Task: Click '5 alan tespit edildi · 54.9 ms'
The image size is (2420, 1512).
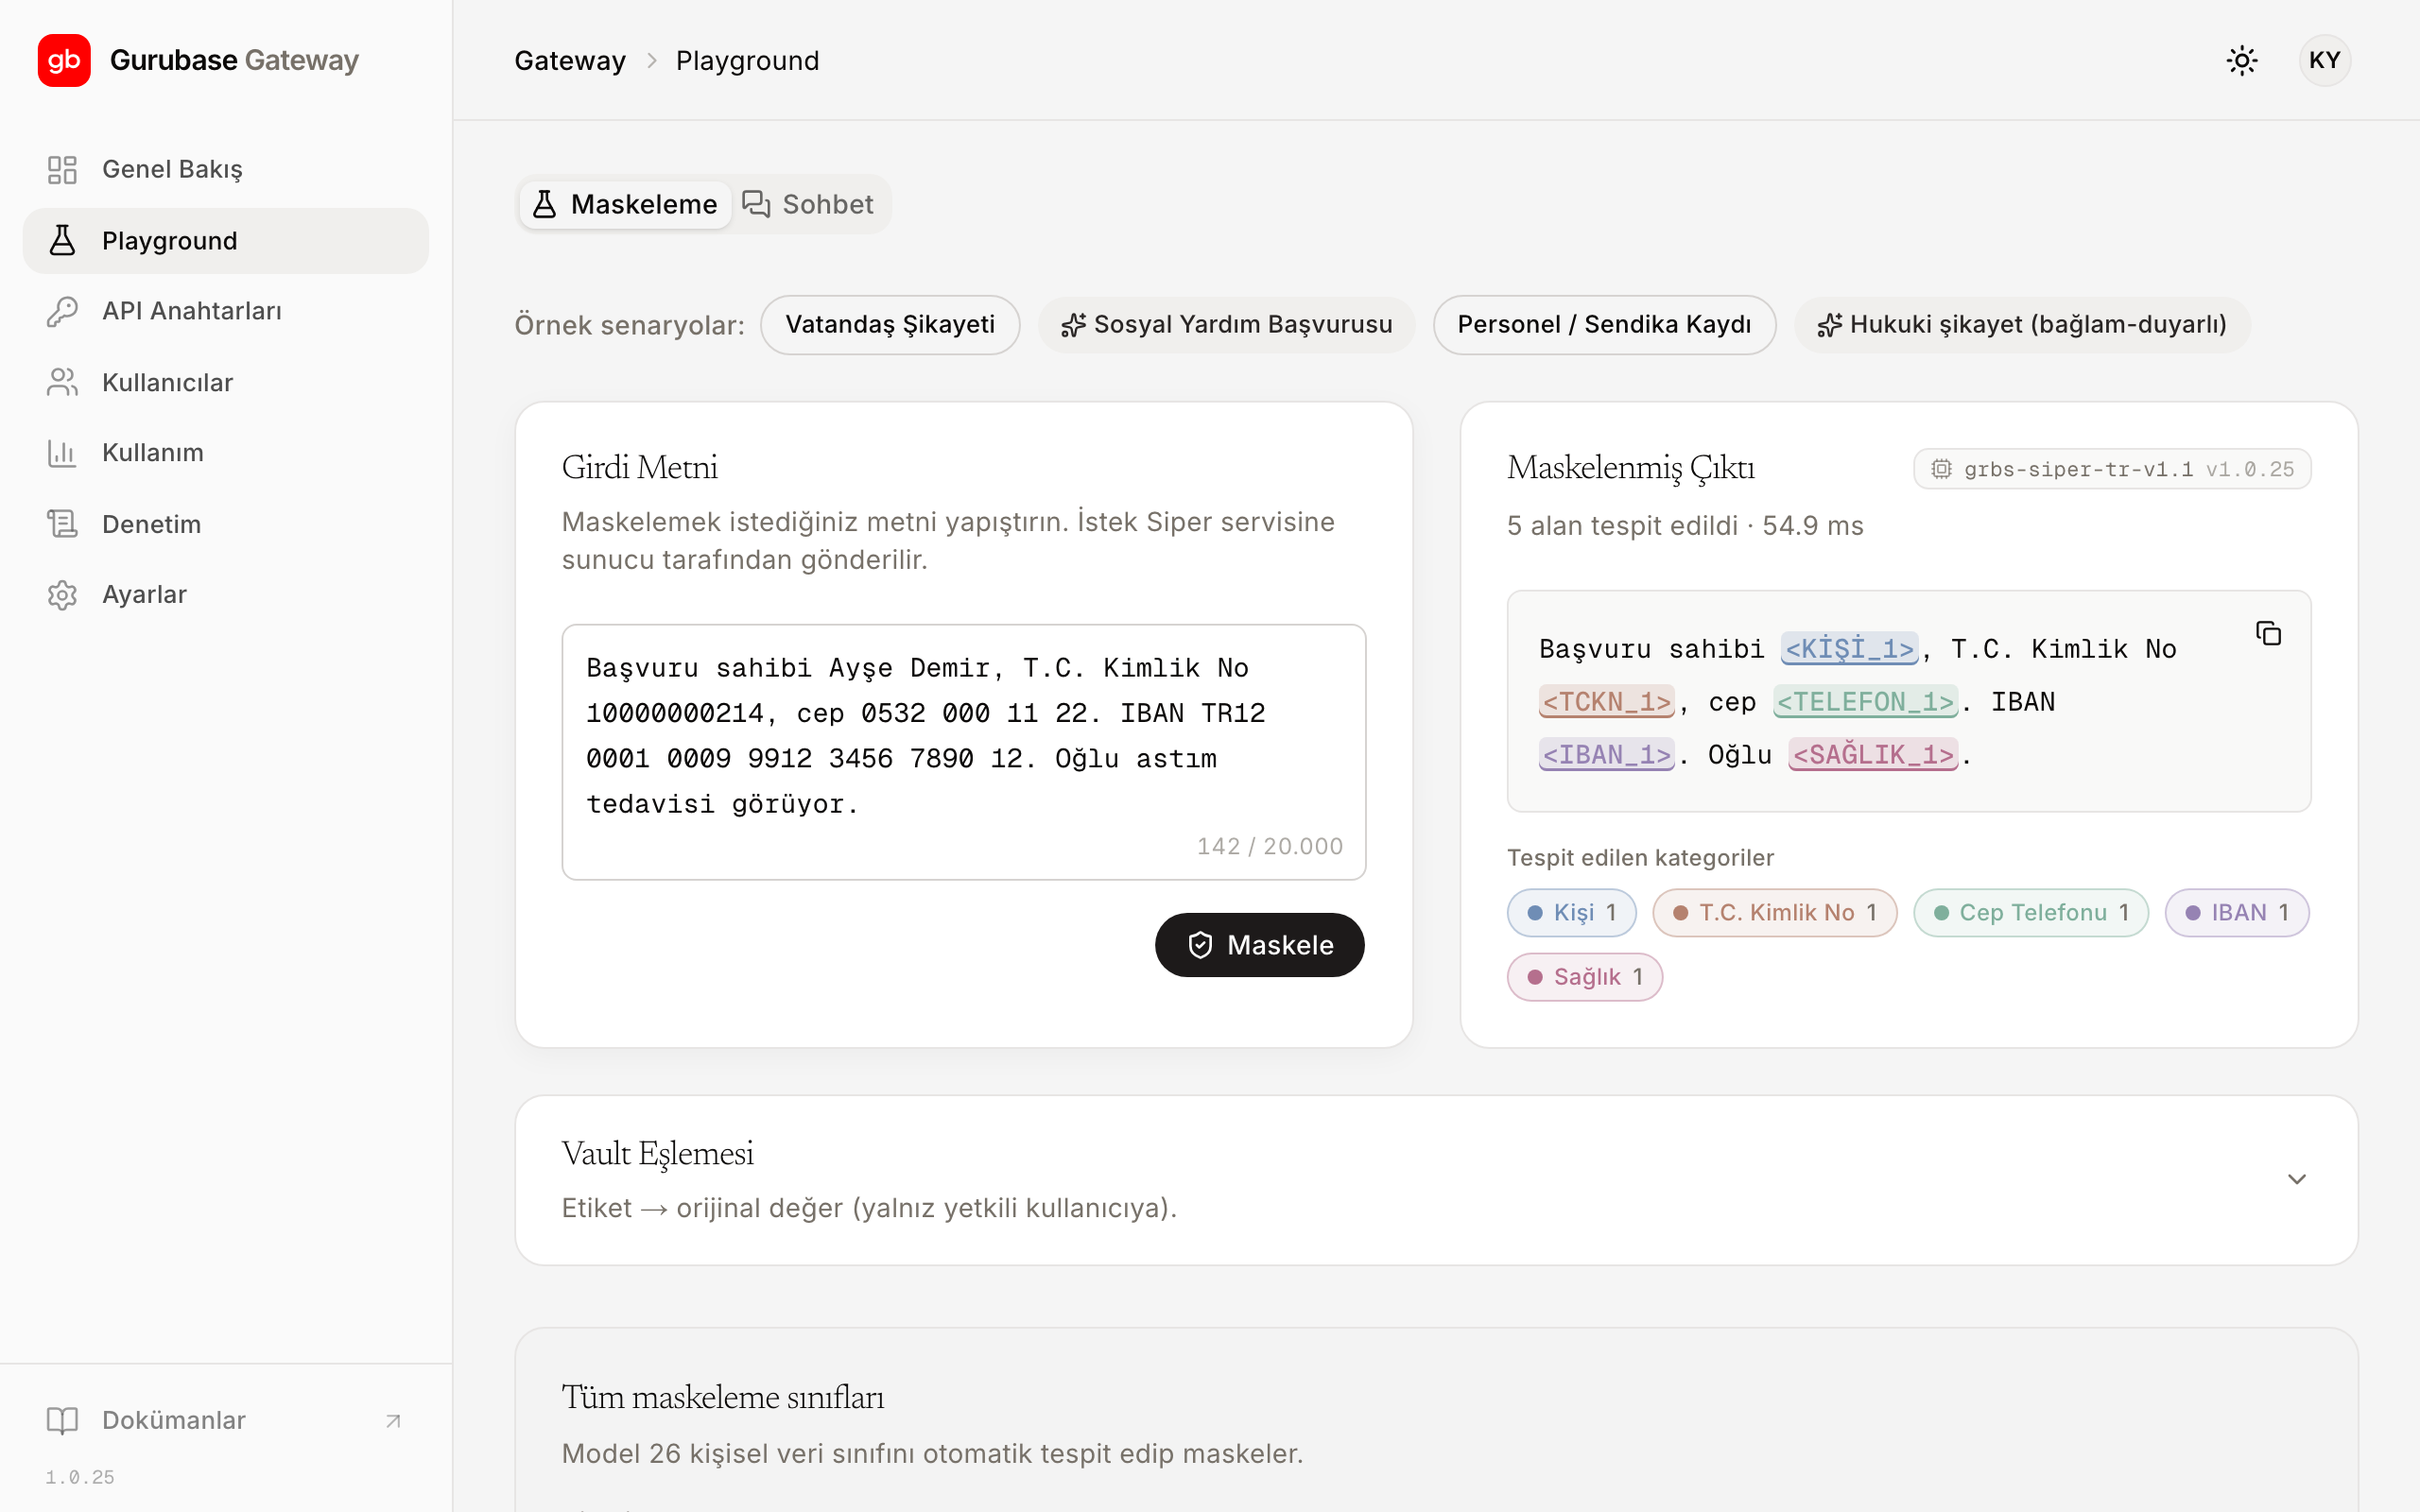Action: pos(1685,526)
